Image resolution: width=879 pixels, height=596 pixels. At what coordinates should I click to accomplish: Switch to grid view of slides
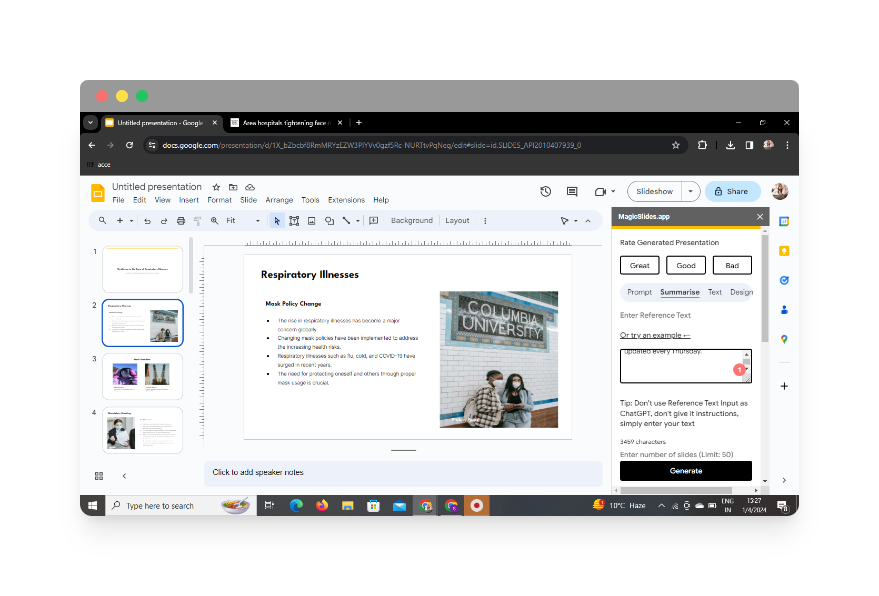tap(99, 476)
